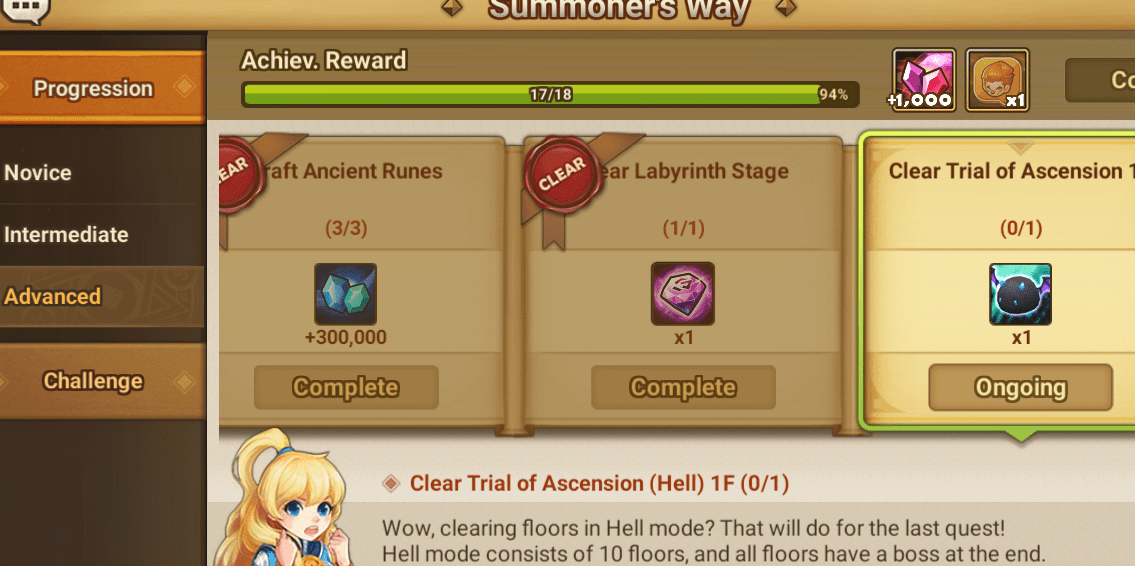Click Complete button under Labyrinth Stage

(x=683, y=387)
